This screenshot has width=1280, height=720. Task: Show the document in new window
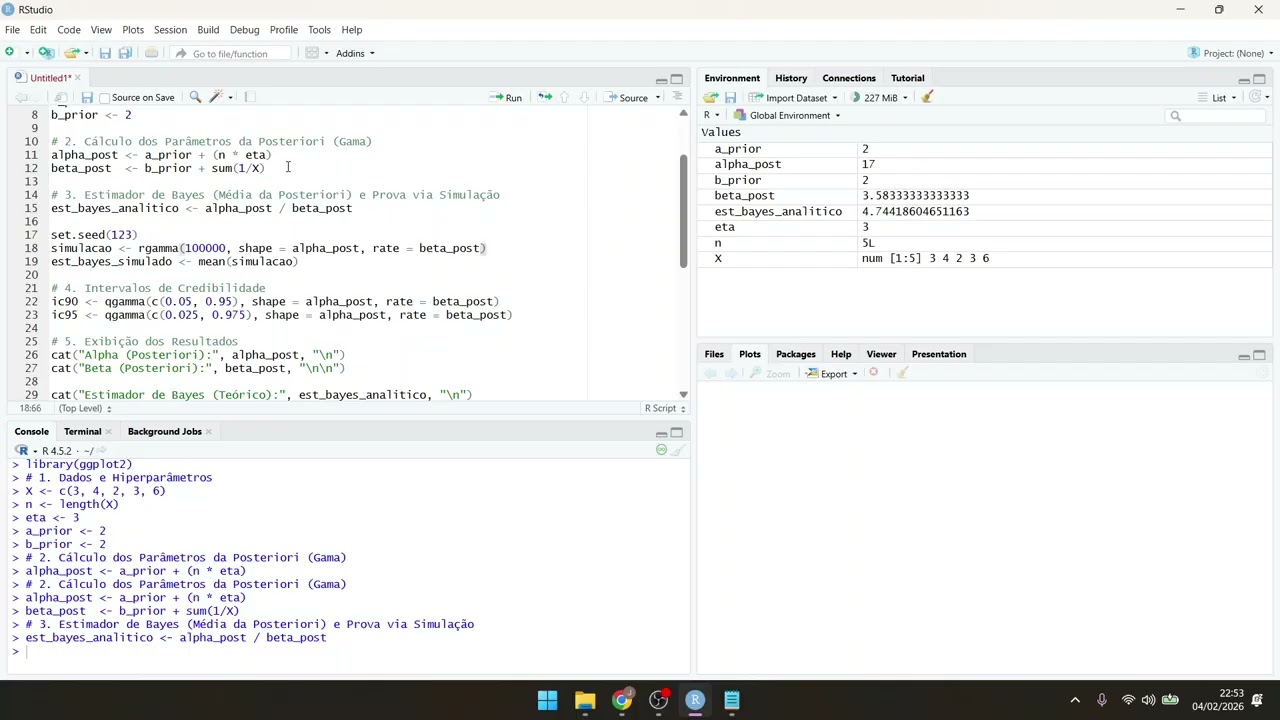pos(61,97)
